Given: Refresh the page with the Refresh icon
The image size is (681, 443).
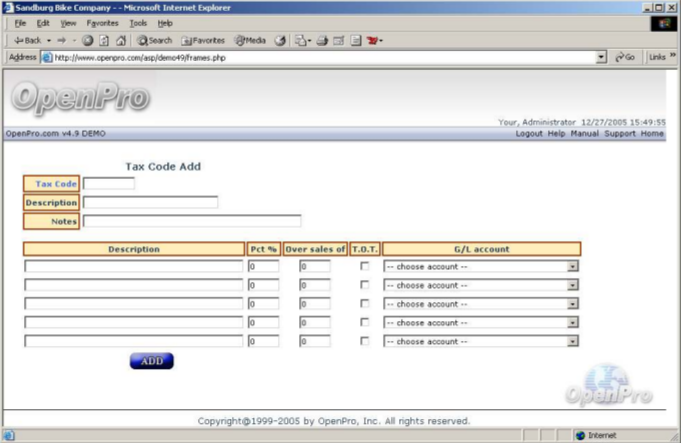Looking at the screenshot, I should 104,41.
